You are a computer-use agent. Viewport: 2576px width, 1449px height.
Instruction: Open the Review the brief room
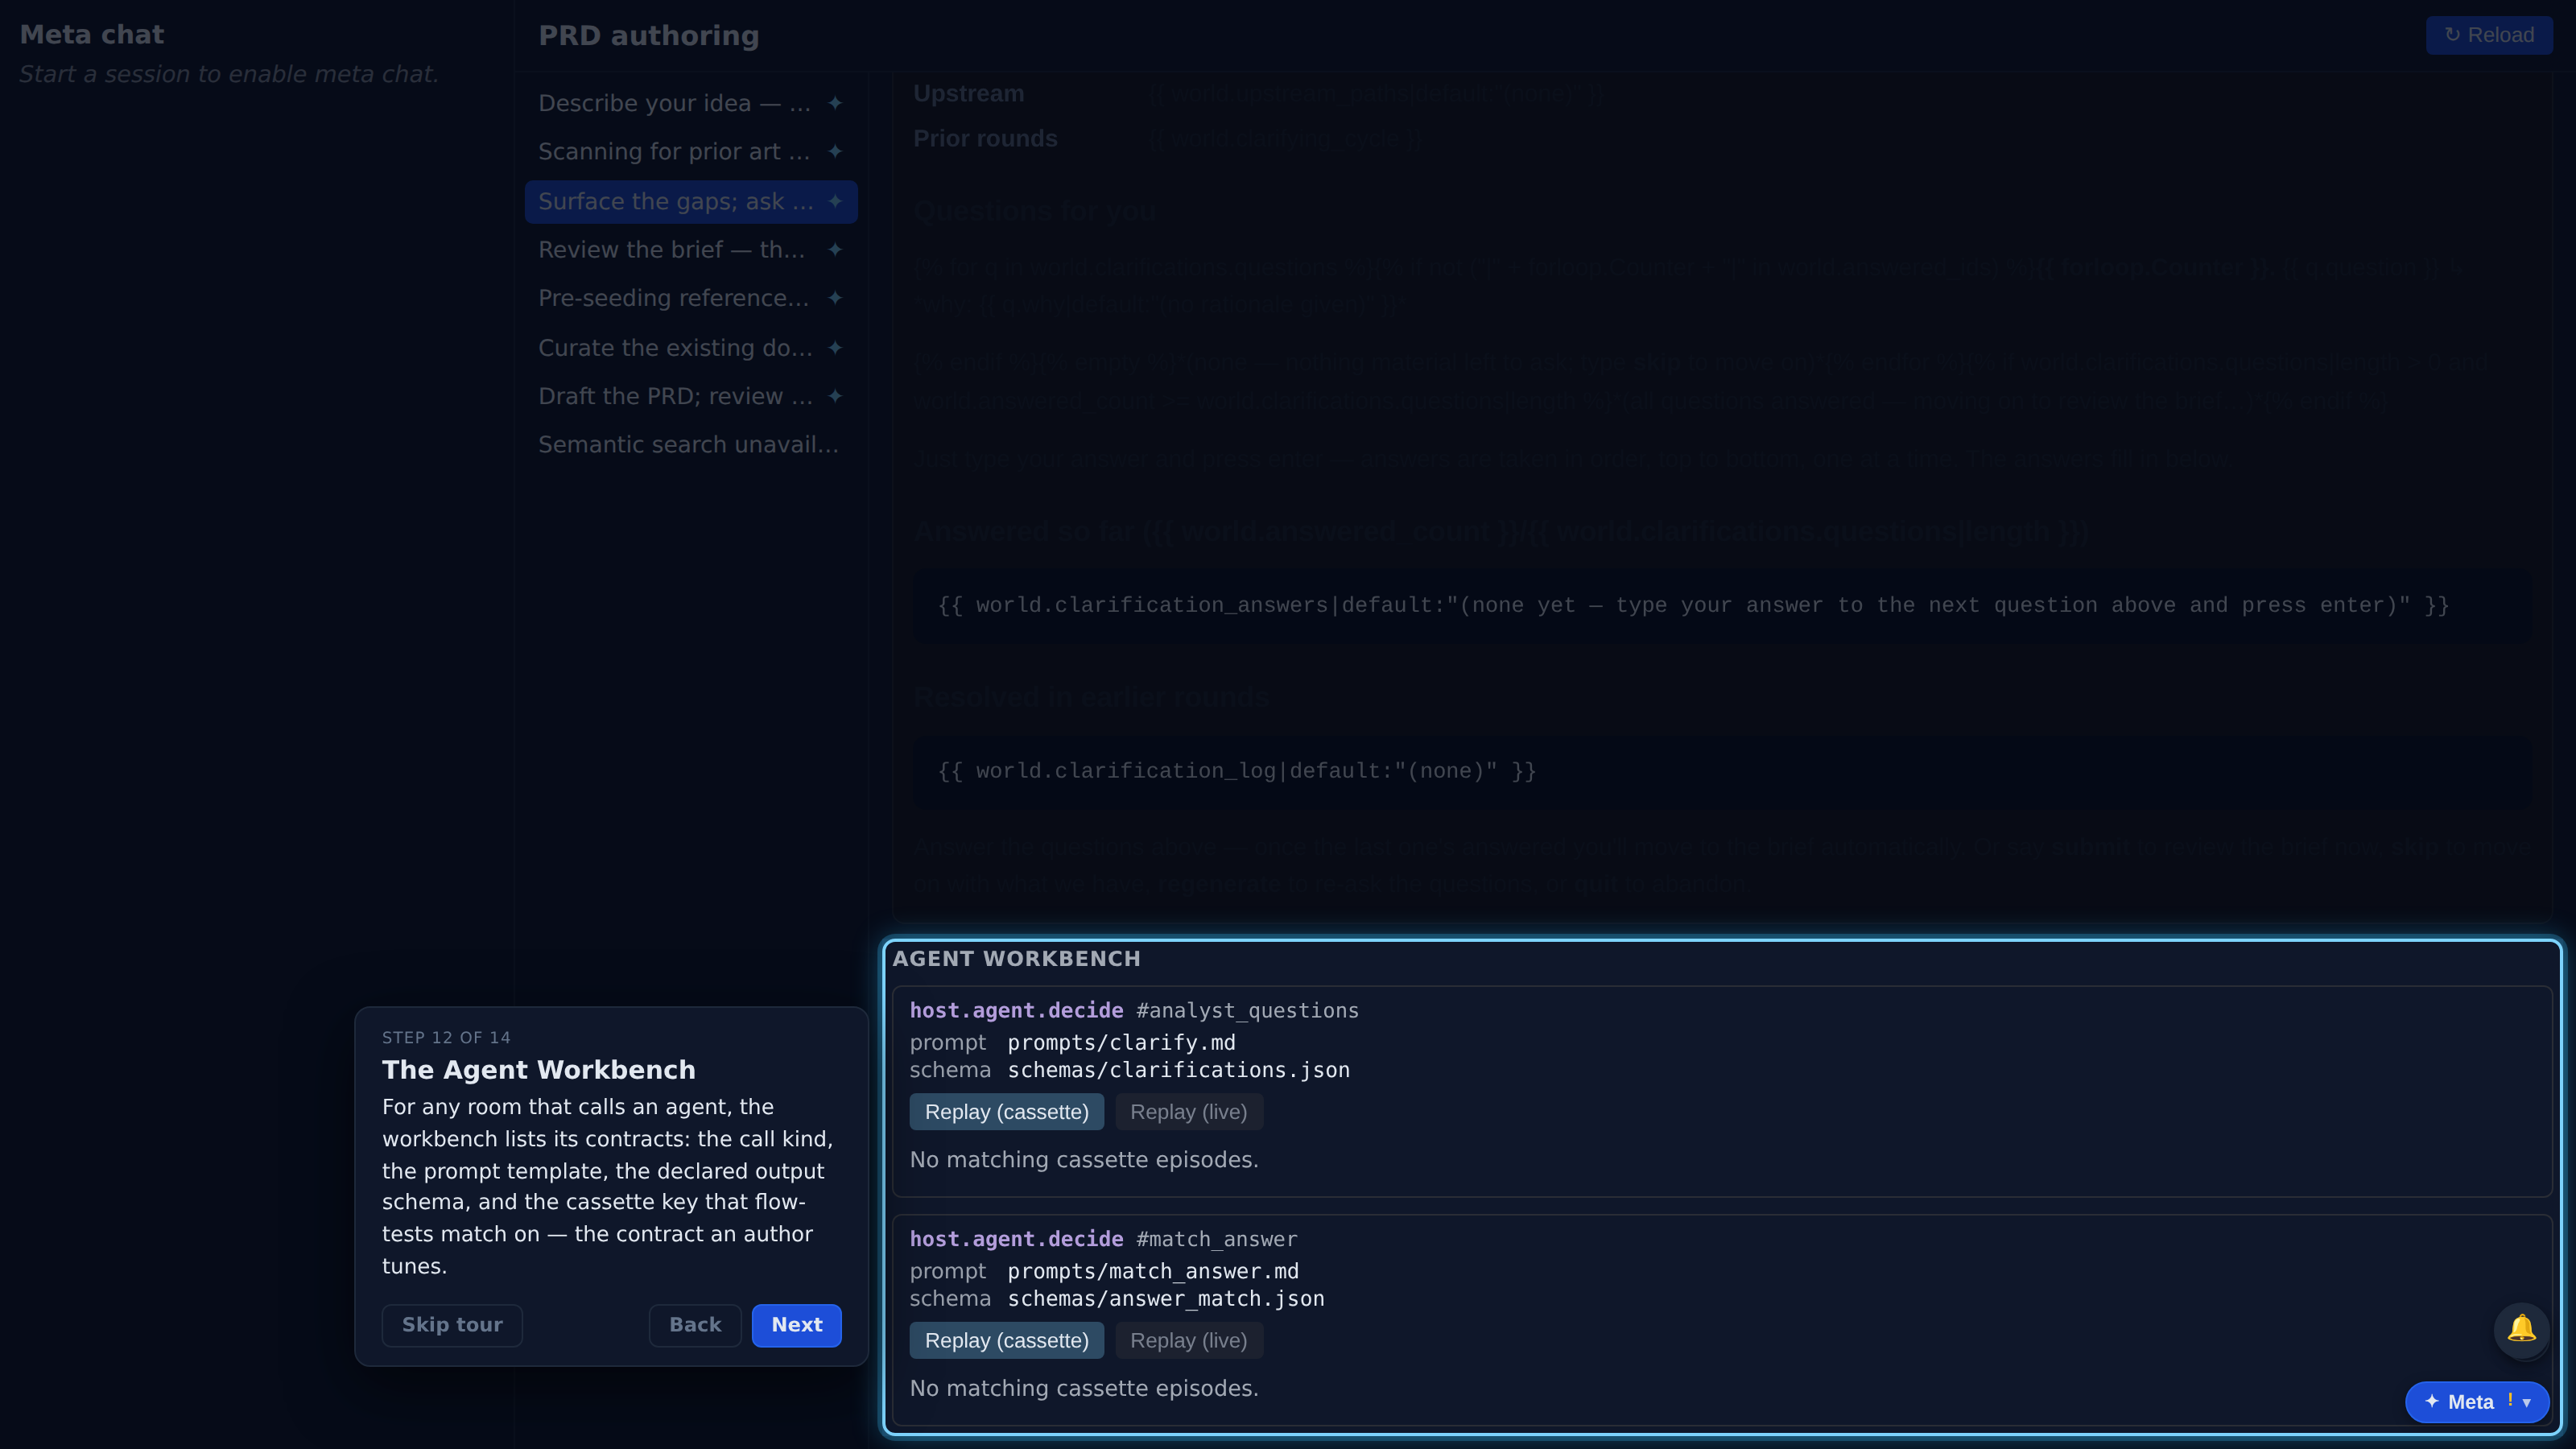coord(690,249)
